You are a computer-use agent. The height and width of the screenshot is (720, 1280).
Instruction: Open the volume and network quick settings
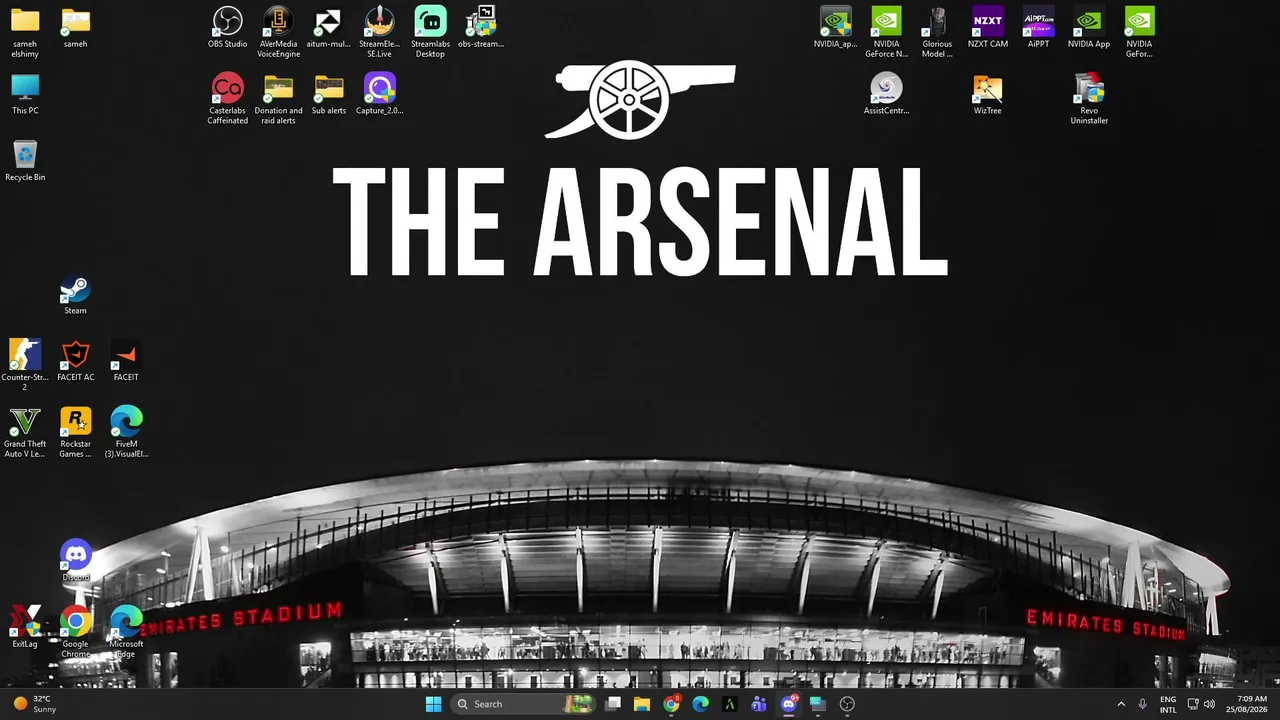[x=1201, y=704]
